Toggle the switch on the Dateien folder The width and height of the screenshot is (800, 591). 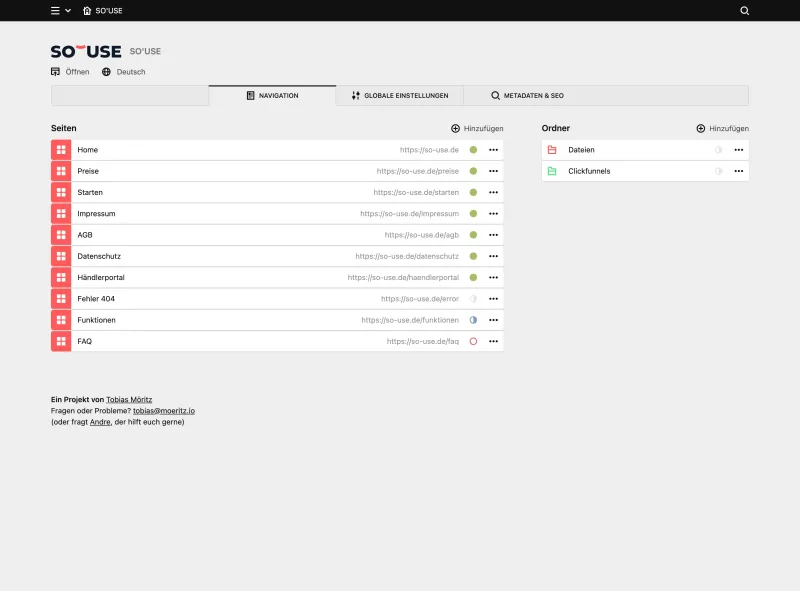coord(717,149)
